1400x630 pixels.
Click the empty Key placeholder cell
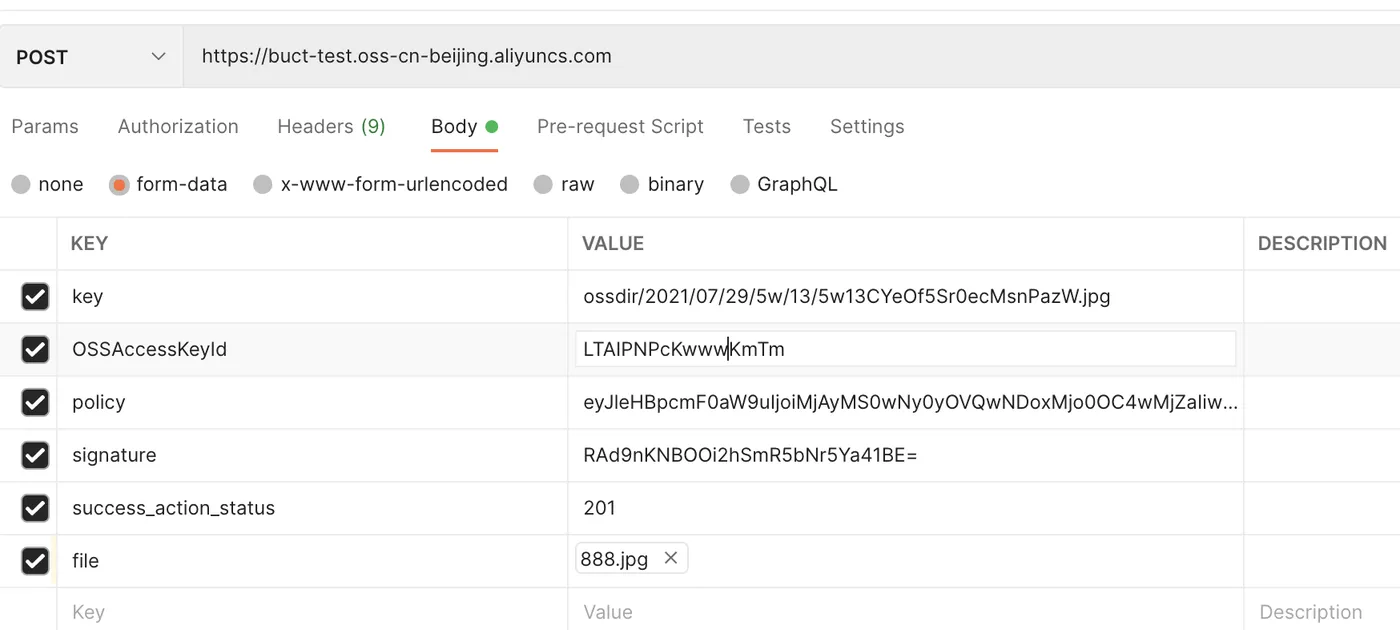click(310, 612)
